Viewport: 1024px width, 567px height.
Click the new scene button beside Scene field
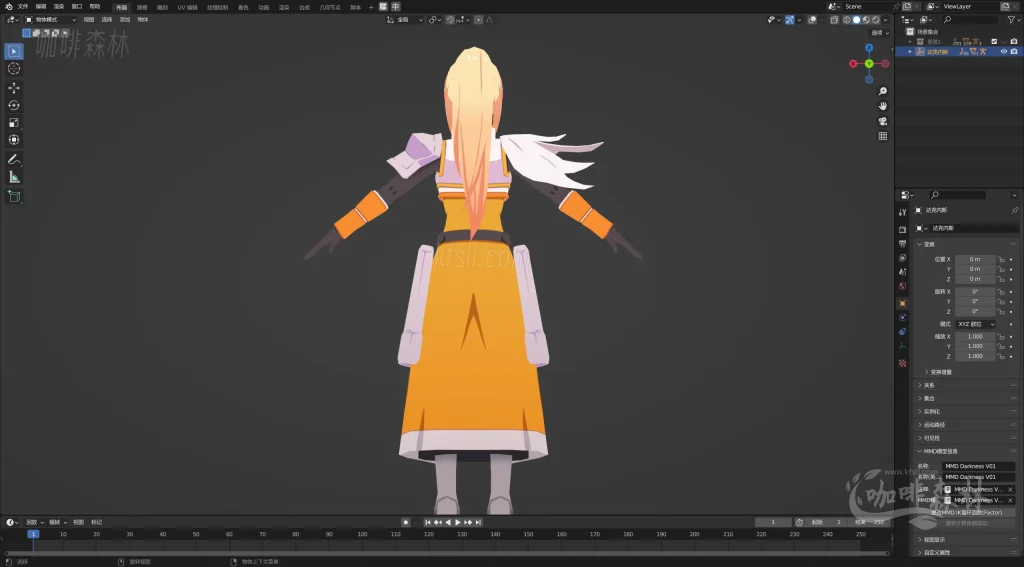pos(908,7)
